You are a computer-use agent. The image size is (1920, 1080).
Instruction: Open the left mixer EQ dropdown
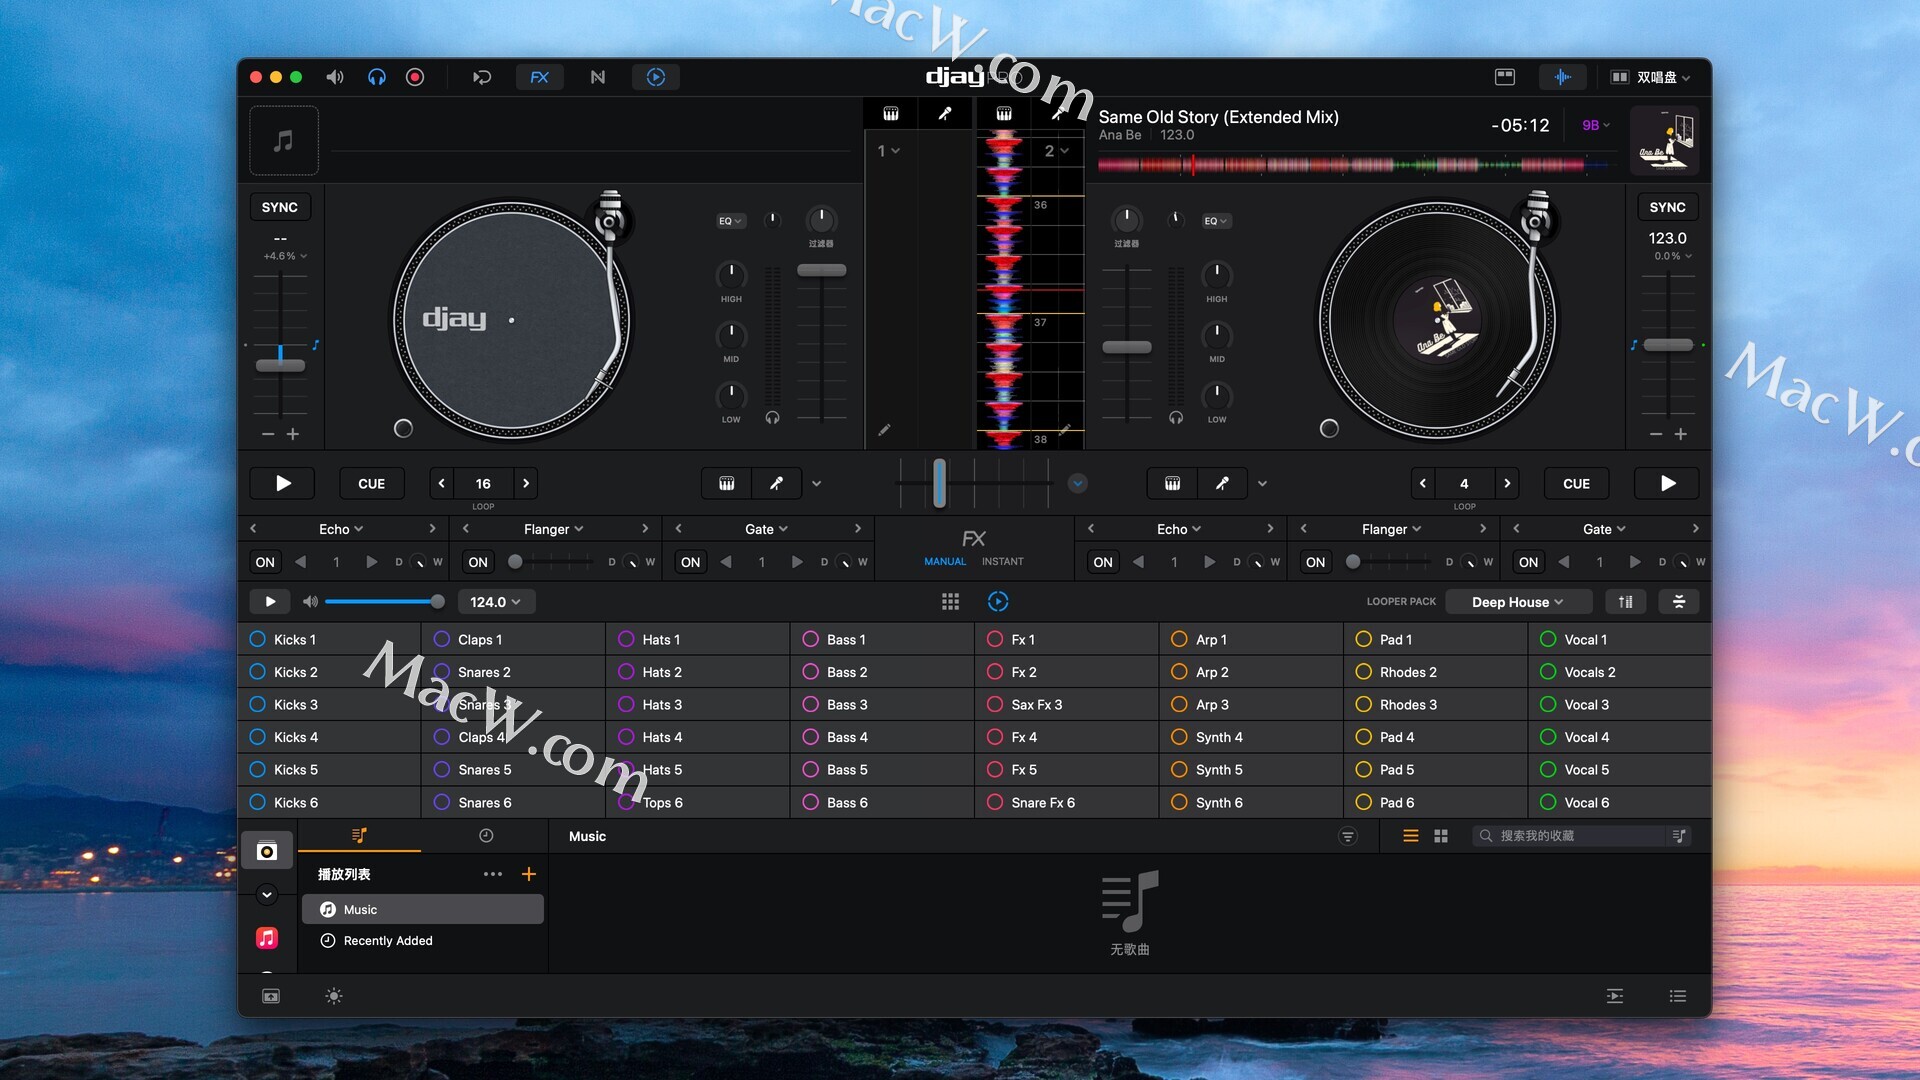coord(731,221)
